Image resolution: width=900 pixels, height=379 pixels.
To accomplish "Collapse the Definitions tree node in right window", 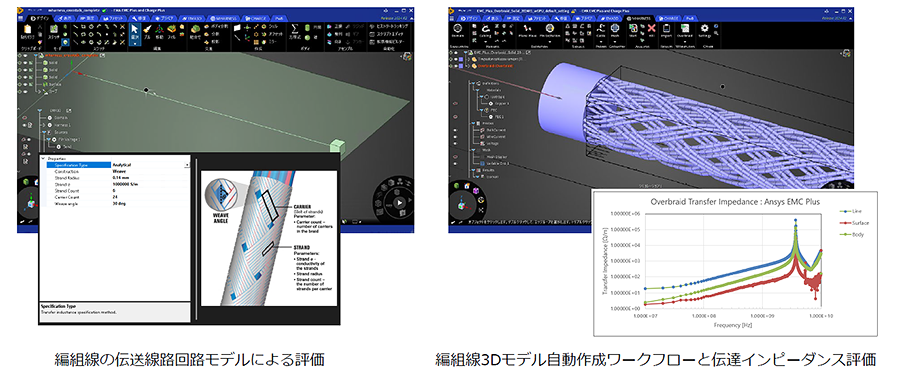I will 473,83.
